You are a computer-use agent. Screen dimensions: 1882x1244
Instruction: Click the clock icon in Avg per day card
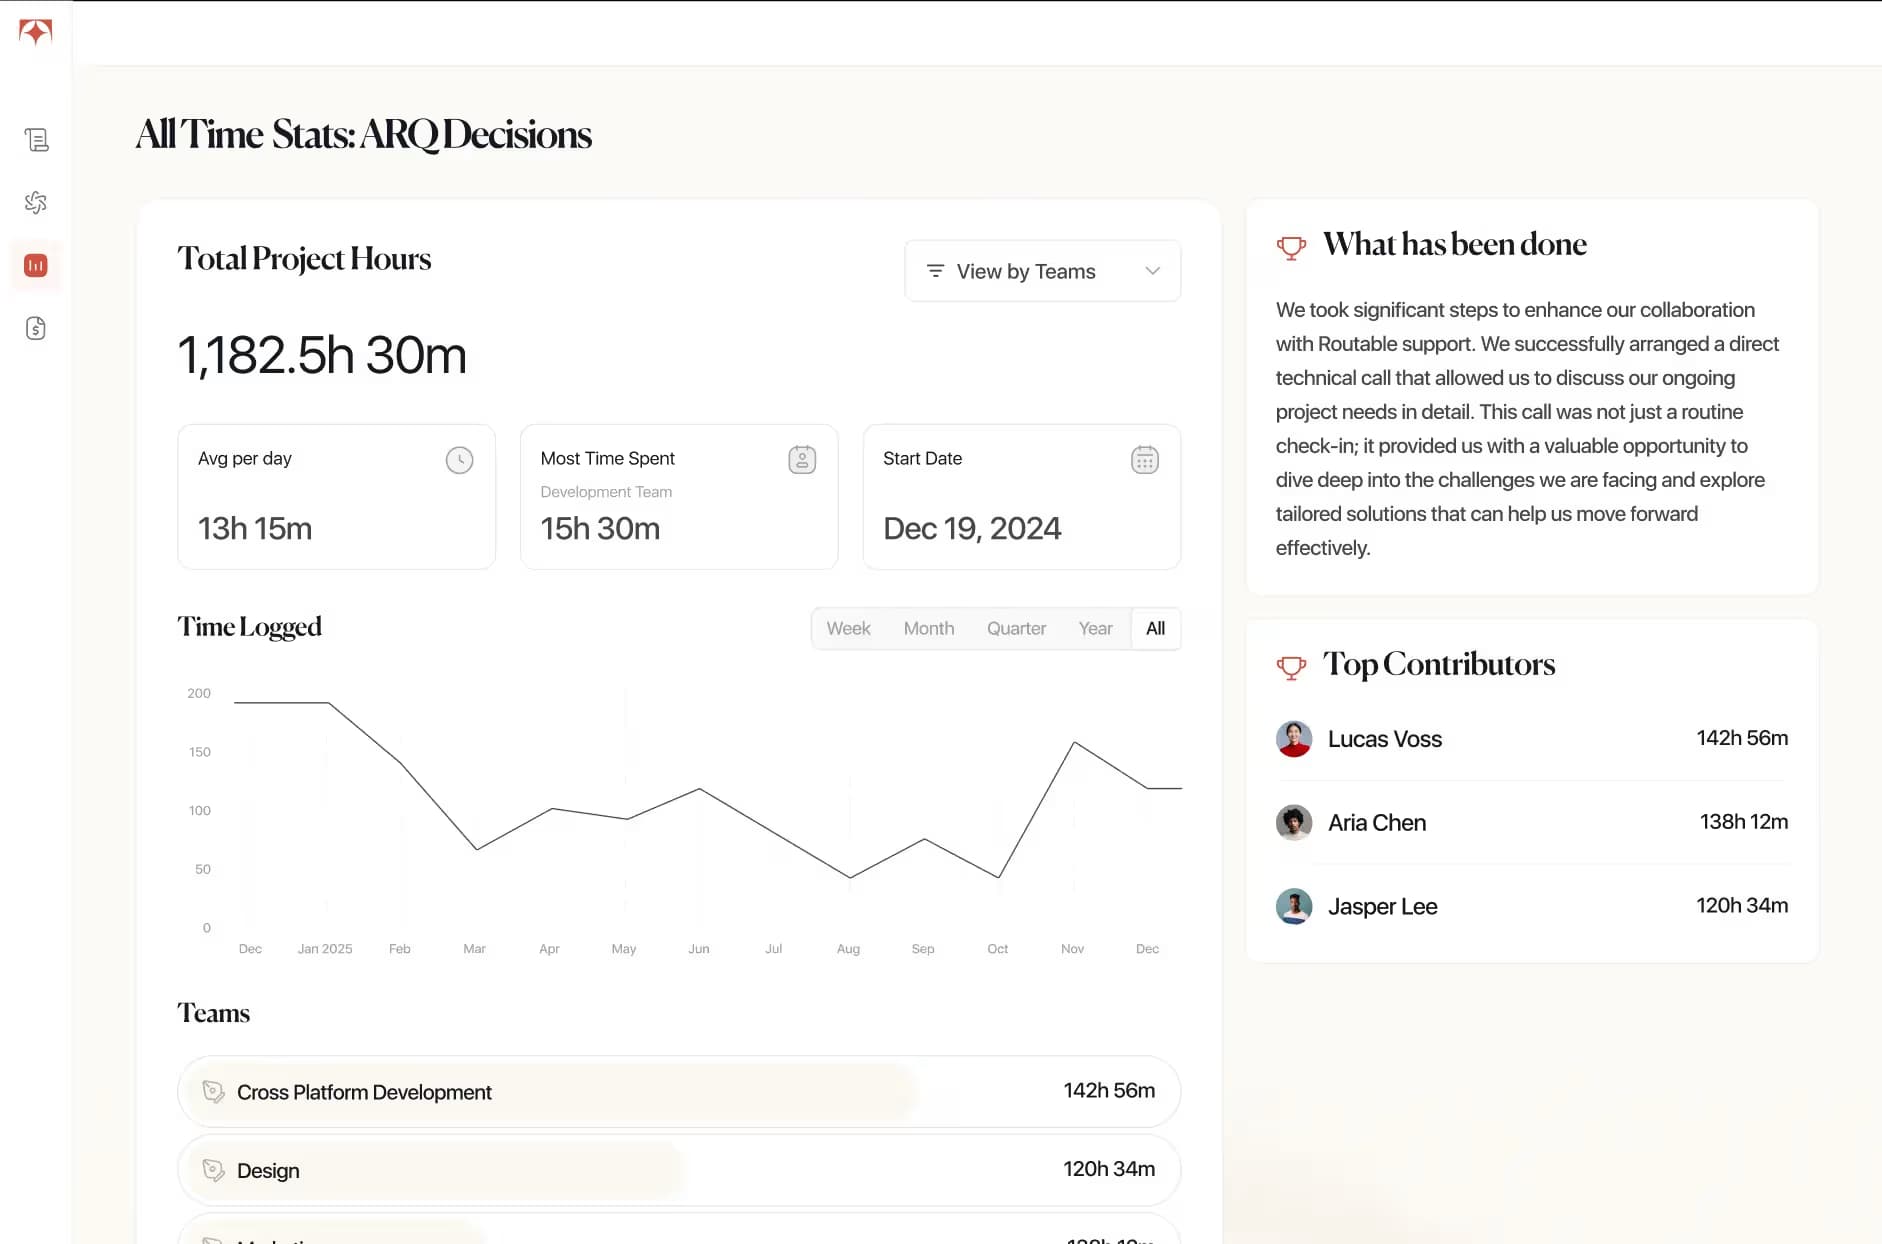pos(459,460)
